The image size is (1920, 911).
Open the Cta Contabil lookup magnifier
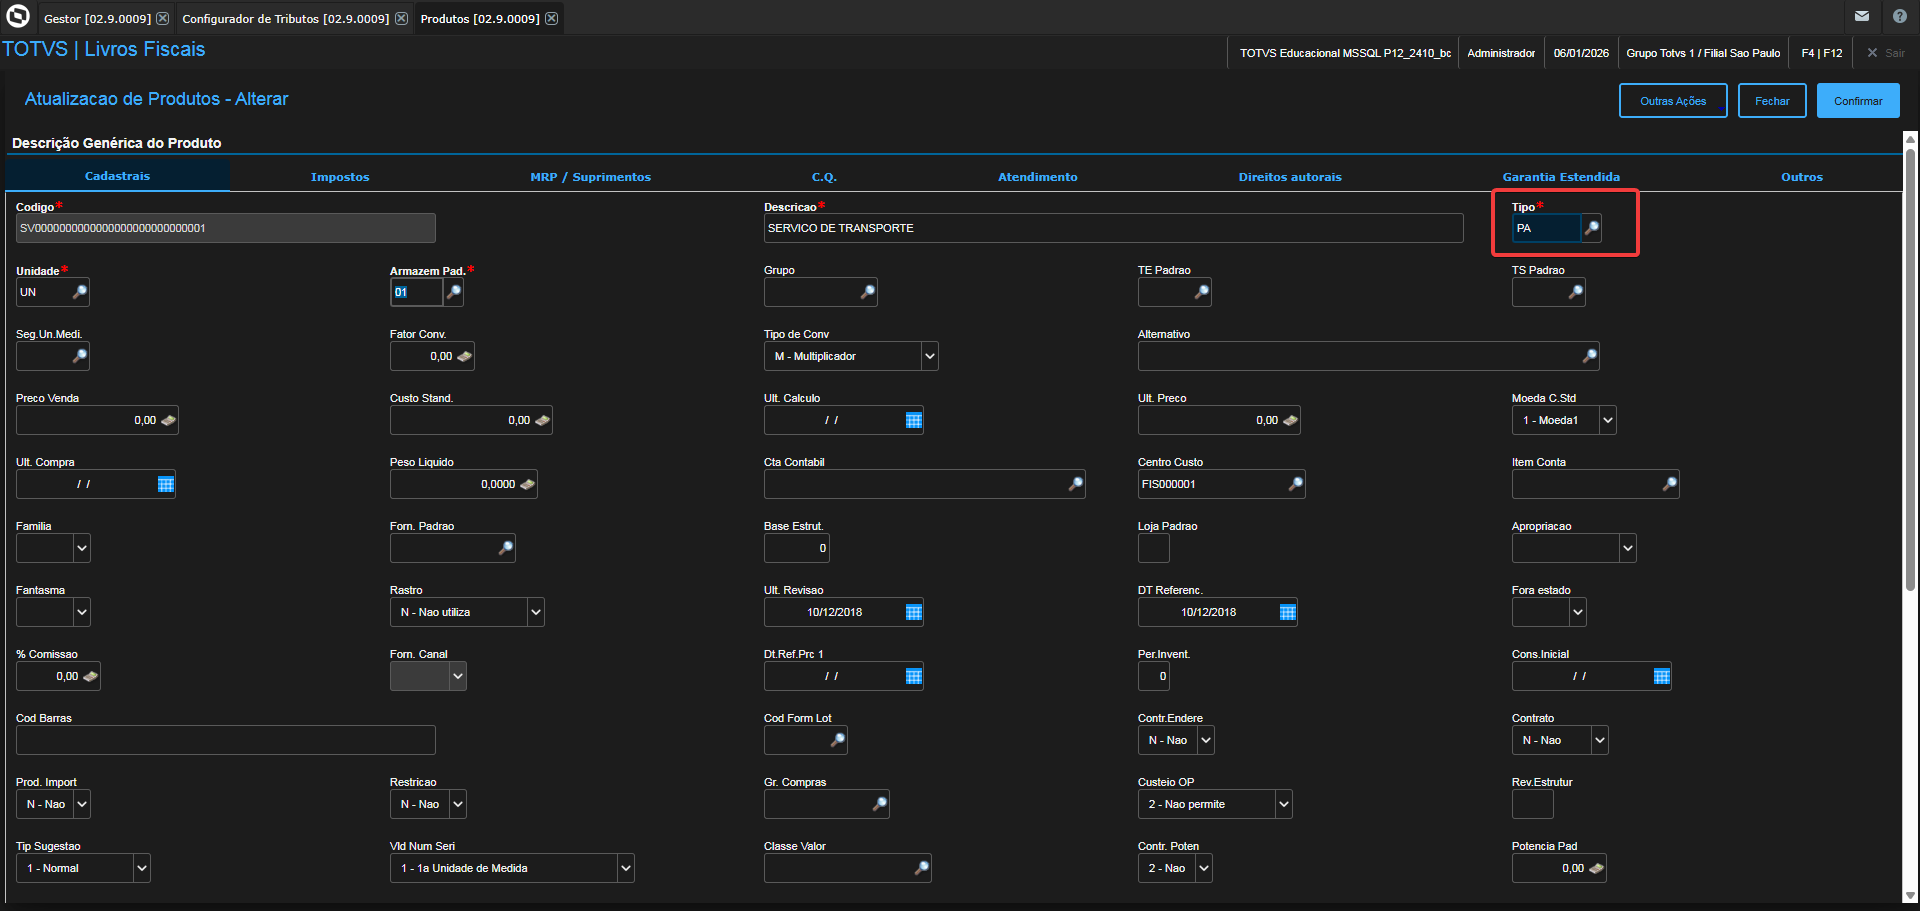point(1075,484)
